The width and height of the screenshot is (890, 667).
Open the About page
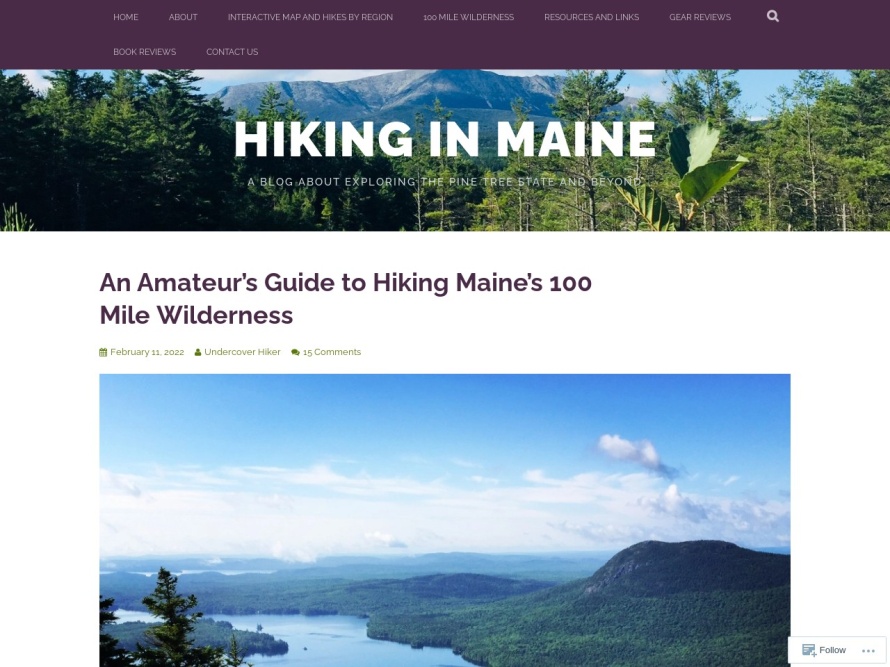[x=183, y=17]
